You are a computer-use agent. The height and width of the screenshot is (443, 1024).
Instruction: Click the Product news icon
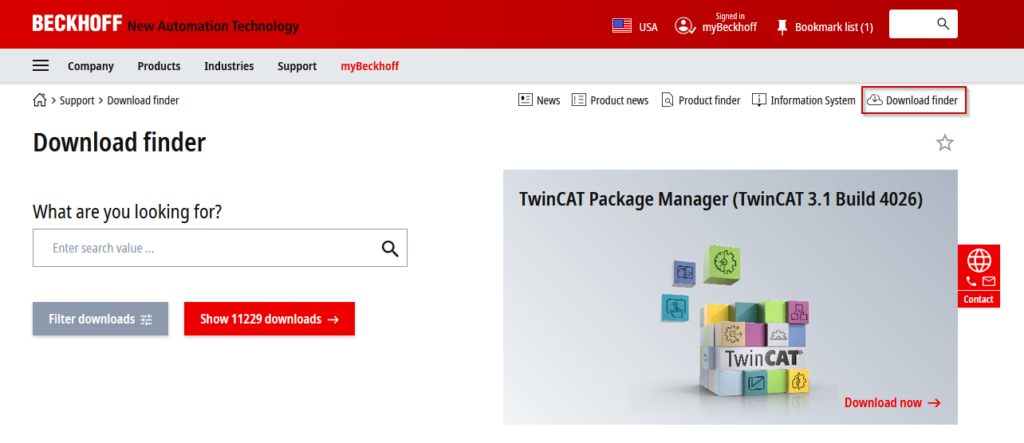579,100
